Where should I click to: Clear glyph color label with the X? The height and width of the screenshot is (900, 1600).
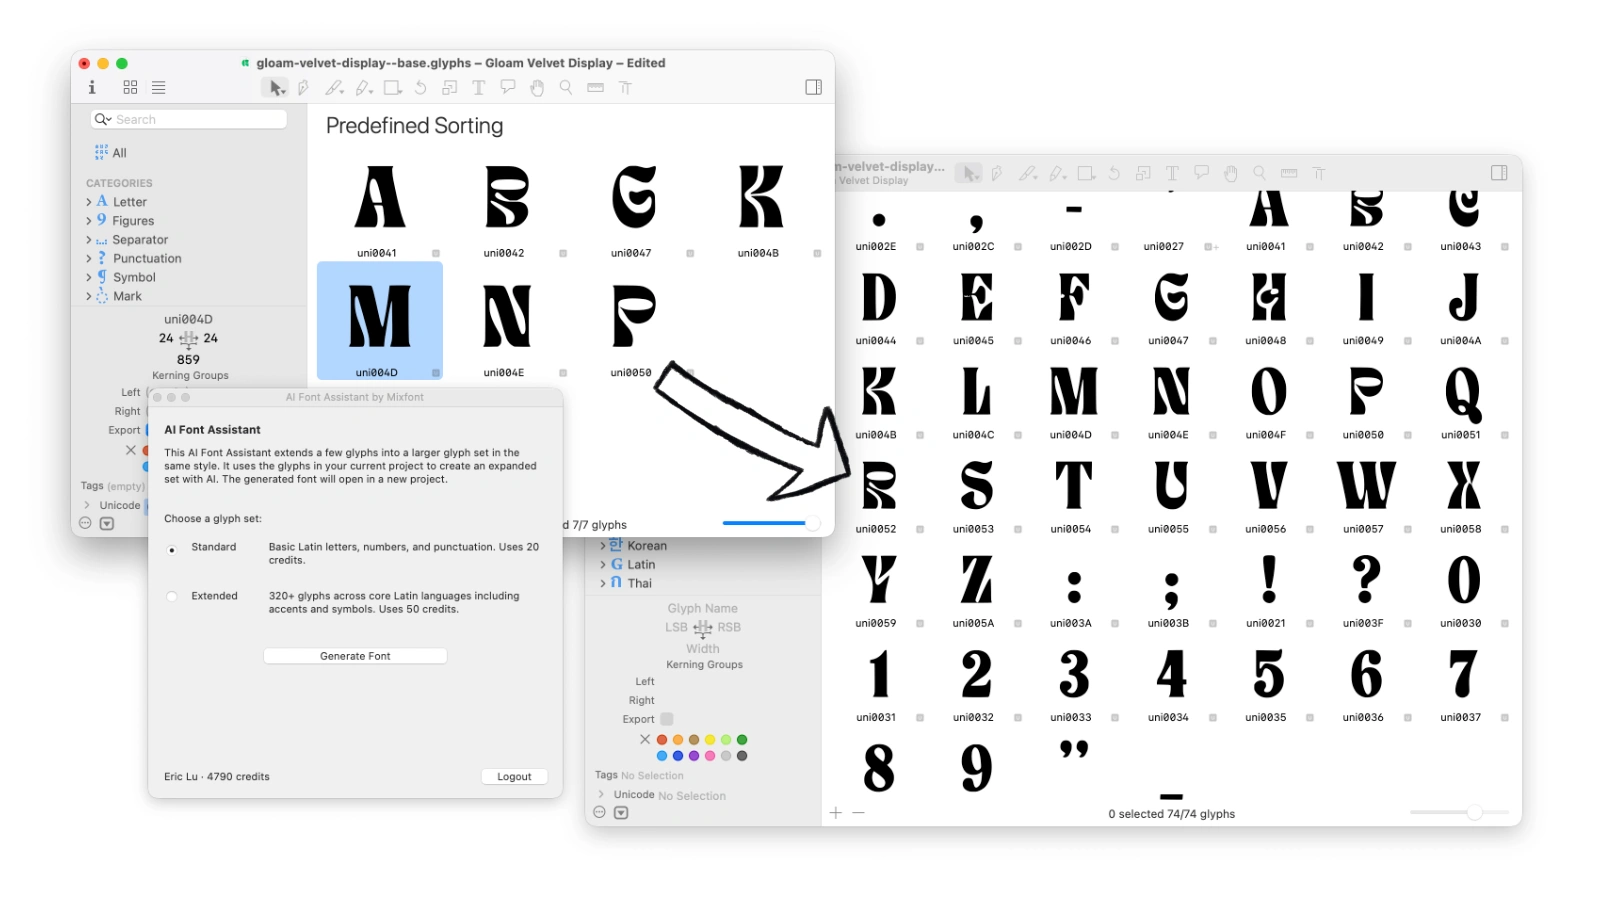[x=645, y=739]
